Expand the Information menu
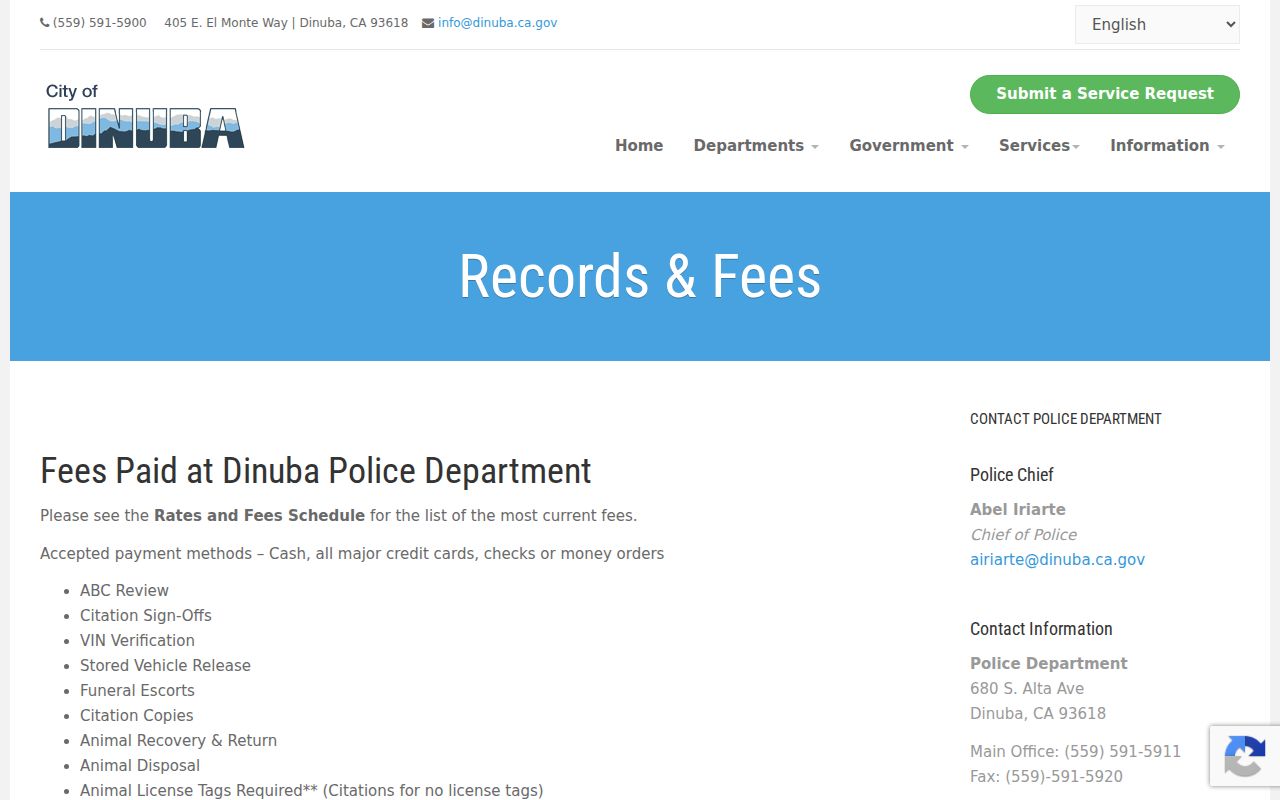The width and height of the screenshot is (1280, 800). pyautogui.click(x=1167, y=146)
